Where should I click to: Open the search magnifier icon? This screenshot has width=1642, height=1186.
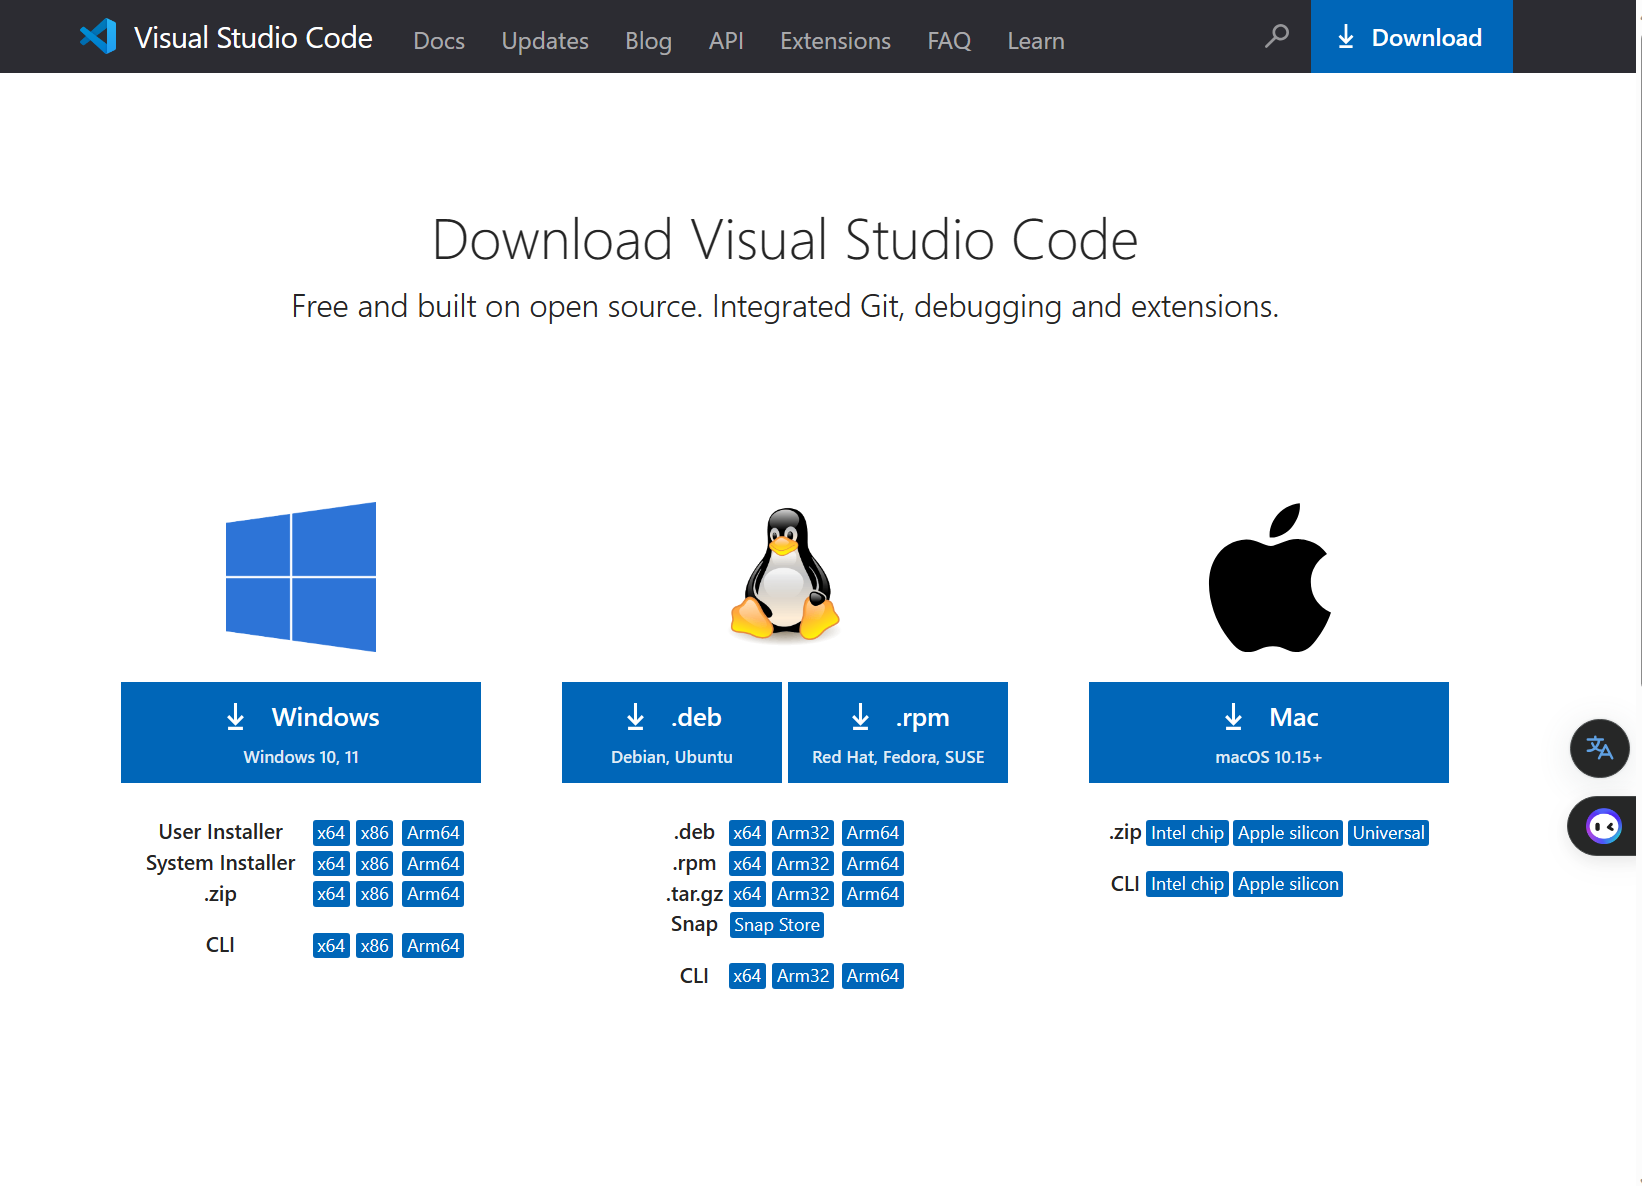(x=1276, y=37)
